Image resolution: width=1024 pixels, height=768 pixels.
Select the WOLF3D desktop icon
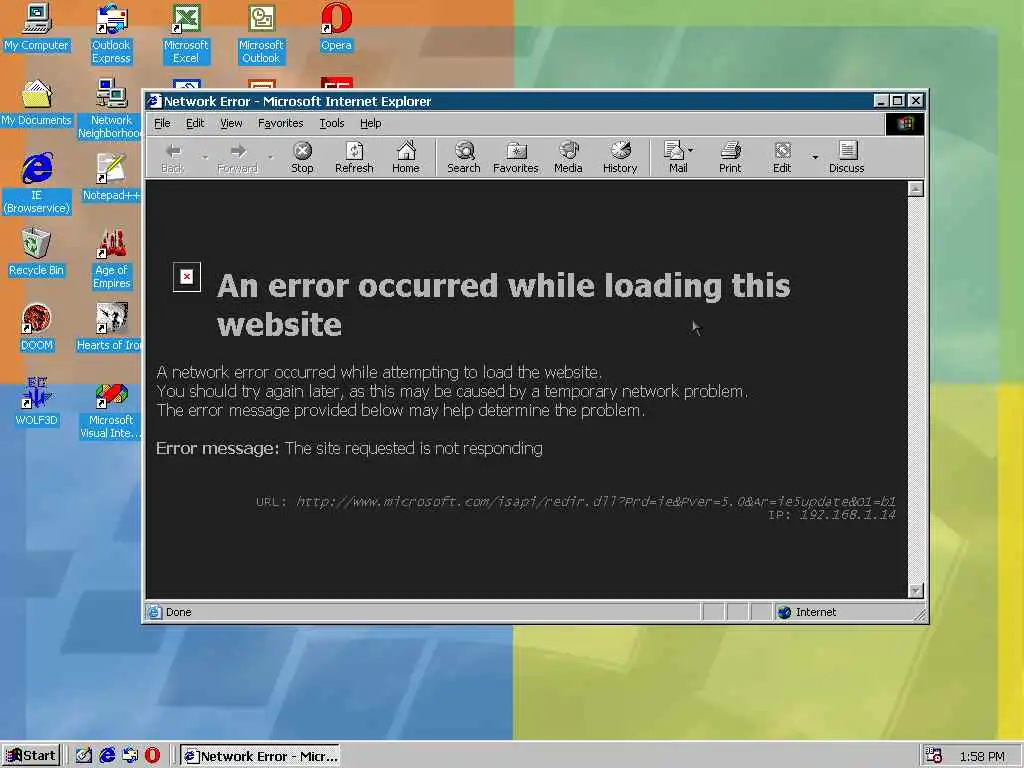click(x=37, y=402)
